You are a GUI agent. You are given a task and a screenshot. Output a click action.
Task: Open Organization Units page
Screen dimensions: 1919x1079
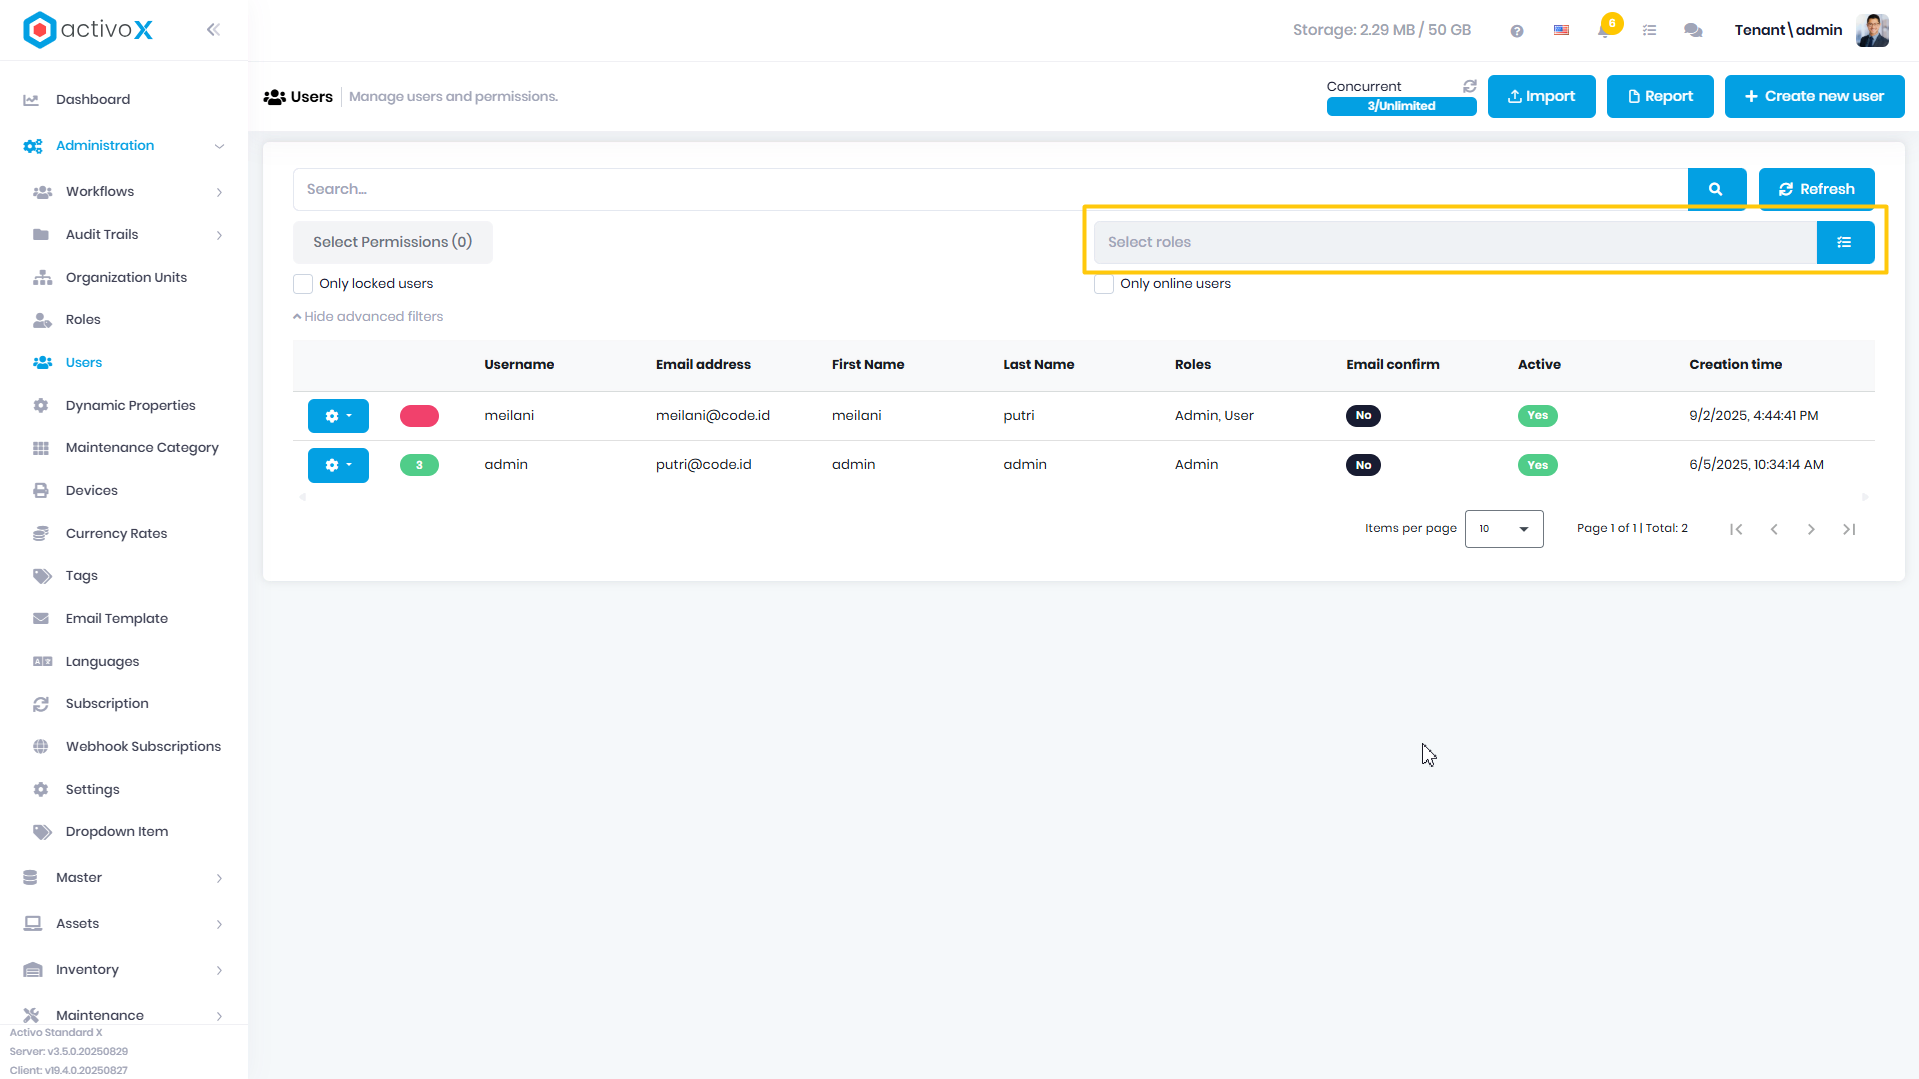click(124, 278)
